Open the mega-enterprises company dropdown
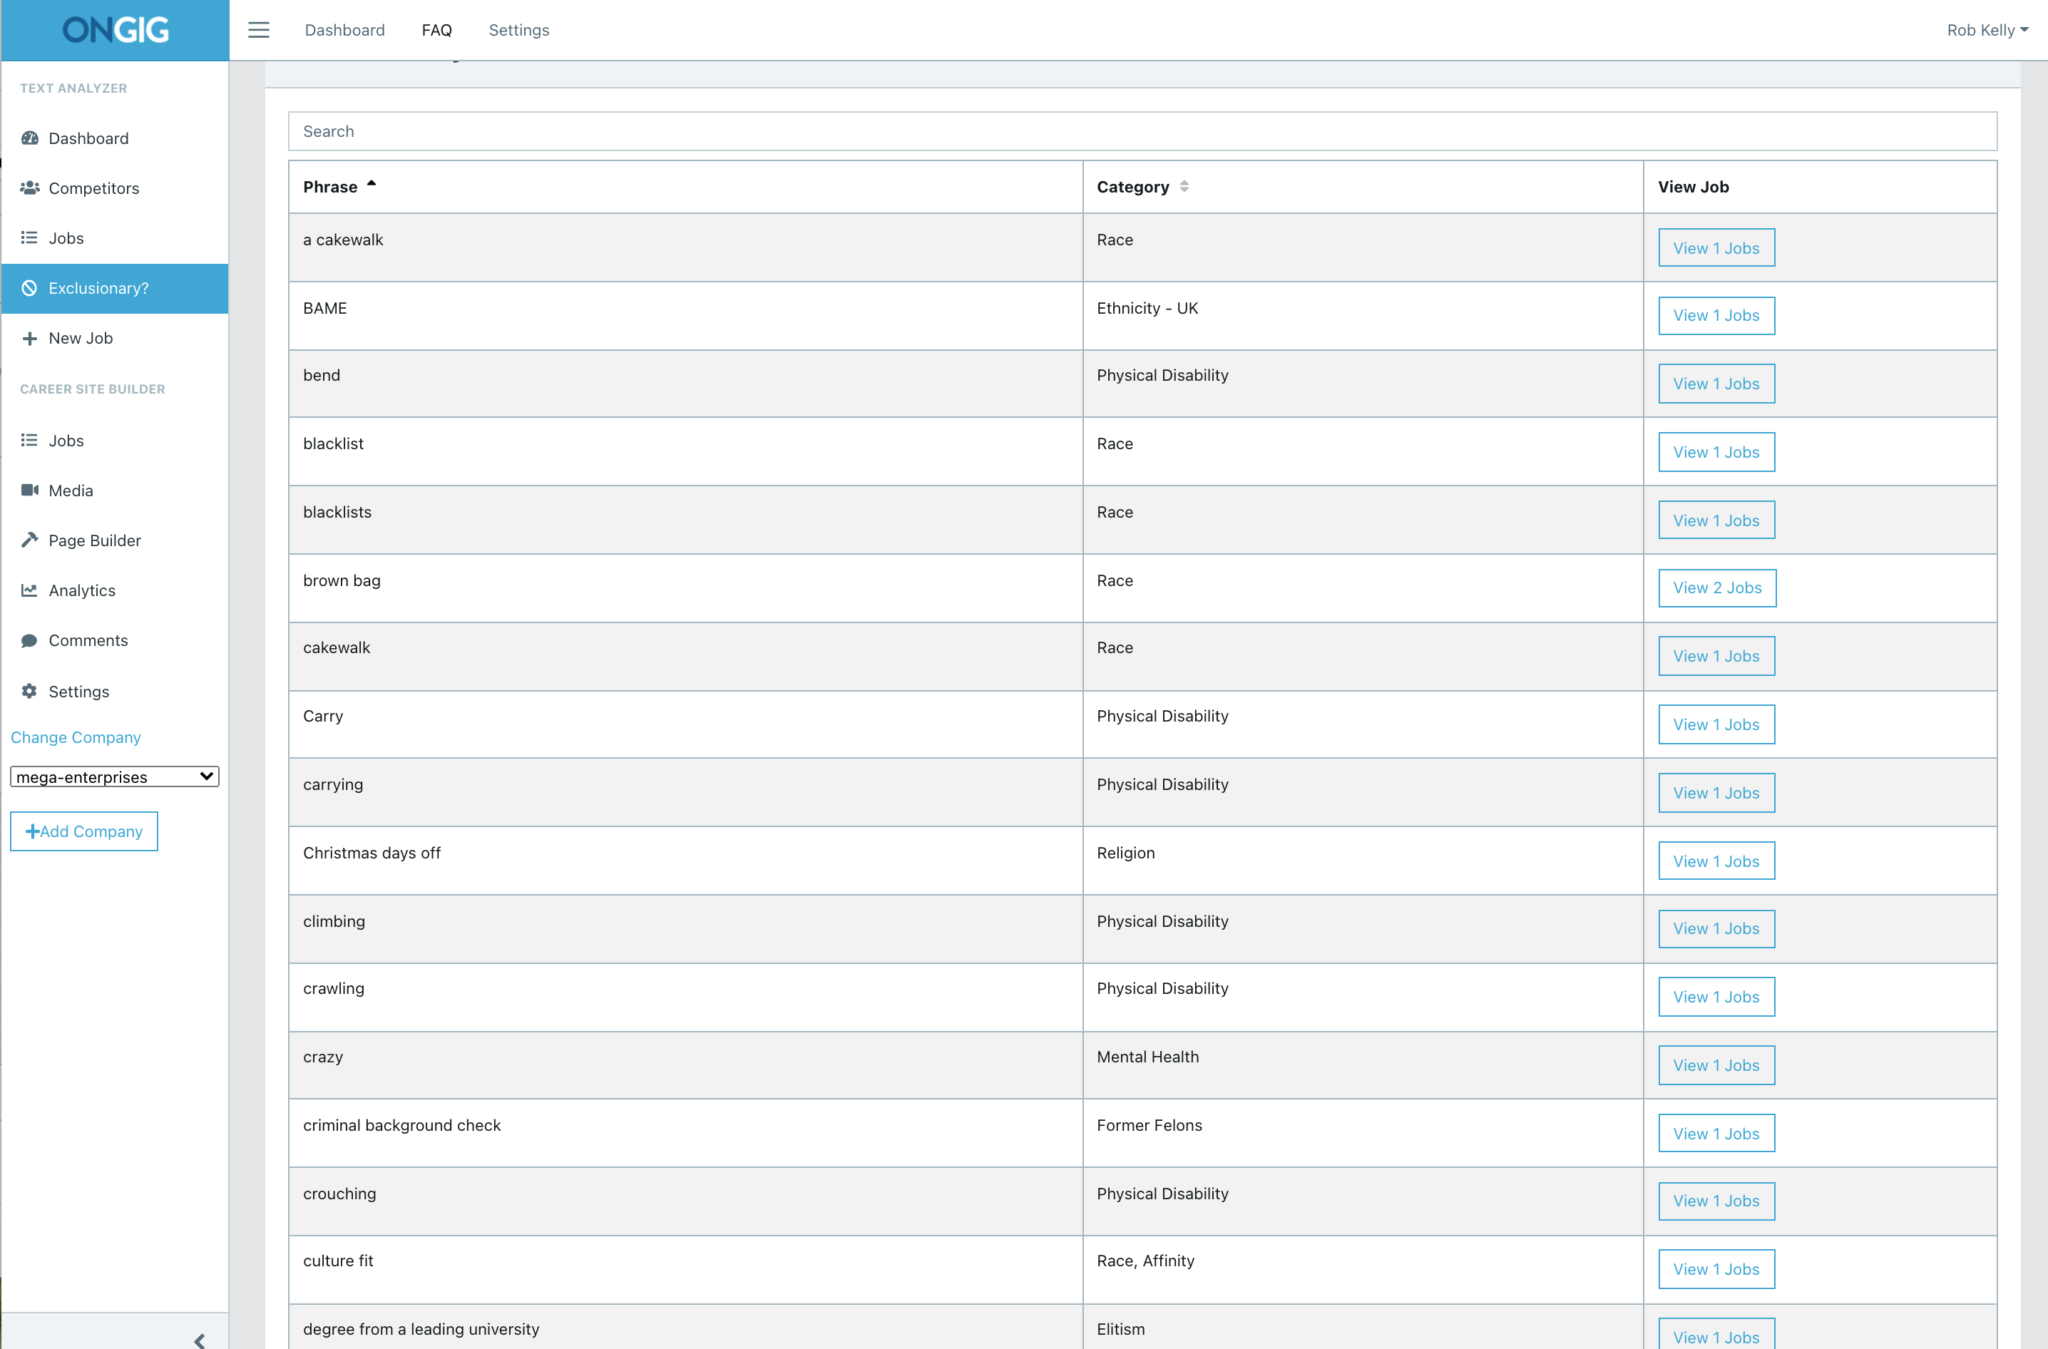This screenshot has height=1349, width=2048. 114,777
